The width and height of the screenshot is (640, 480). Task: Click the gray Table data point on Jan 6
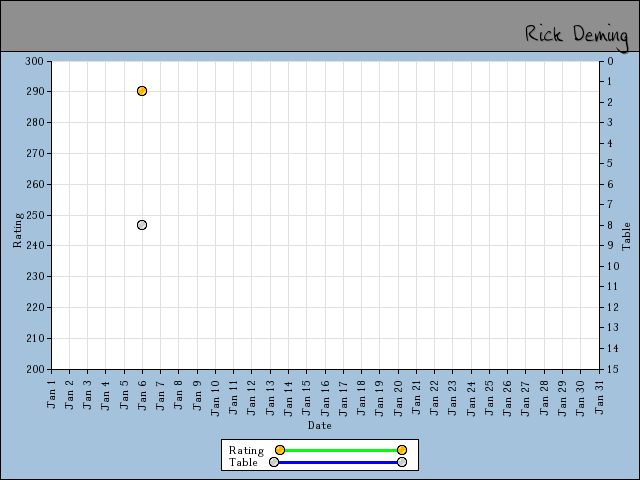(x=142, y=225)
